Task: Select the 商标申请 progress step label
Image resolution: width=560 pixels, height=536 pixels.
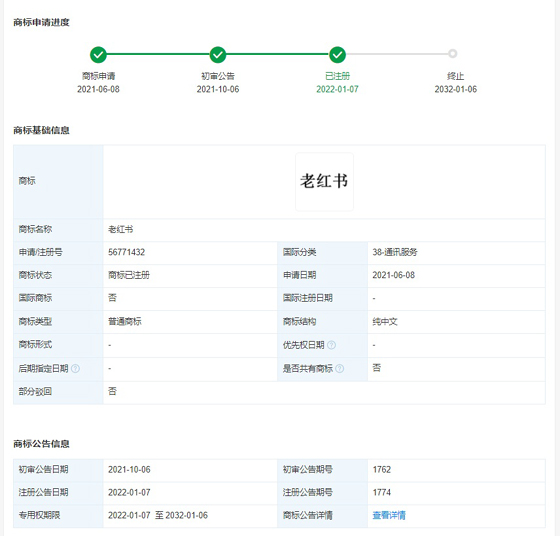Action: pos(99,76)
